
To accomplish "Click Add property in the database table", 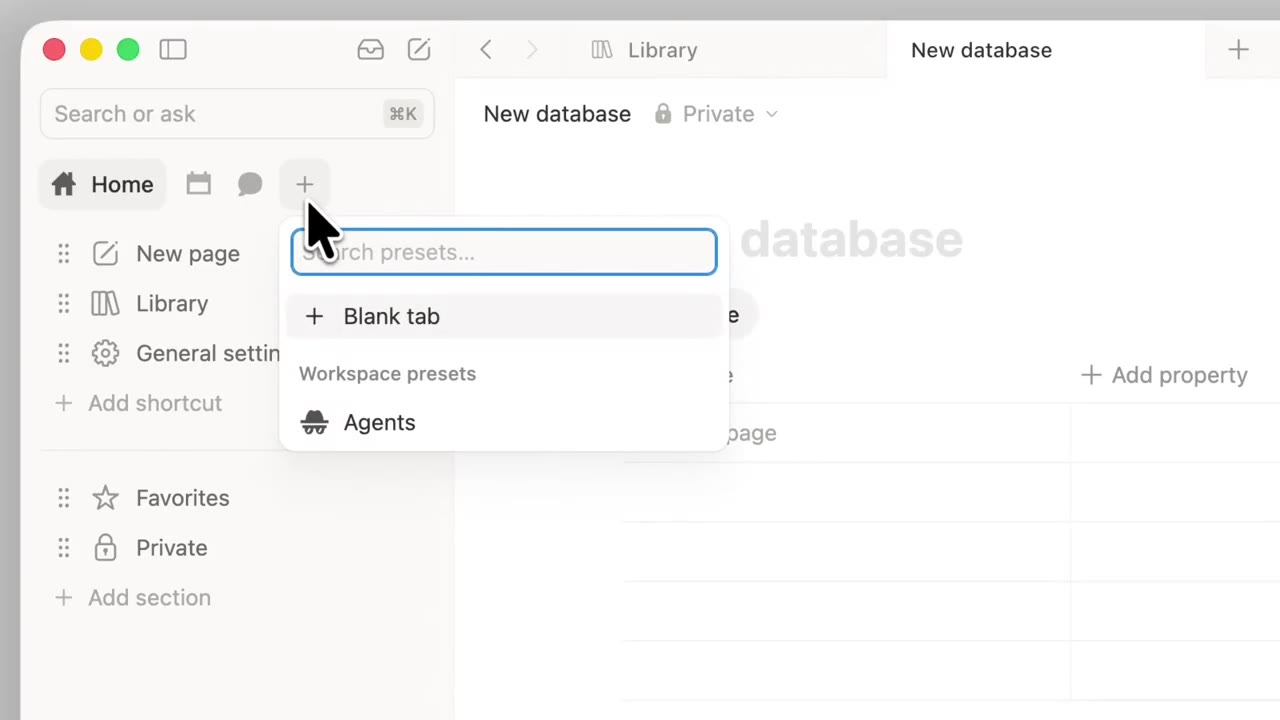I will click(x=1165, y=375).
